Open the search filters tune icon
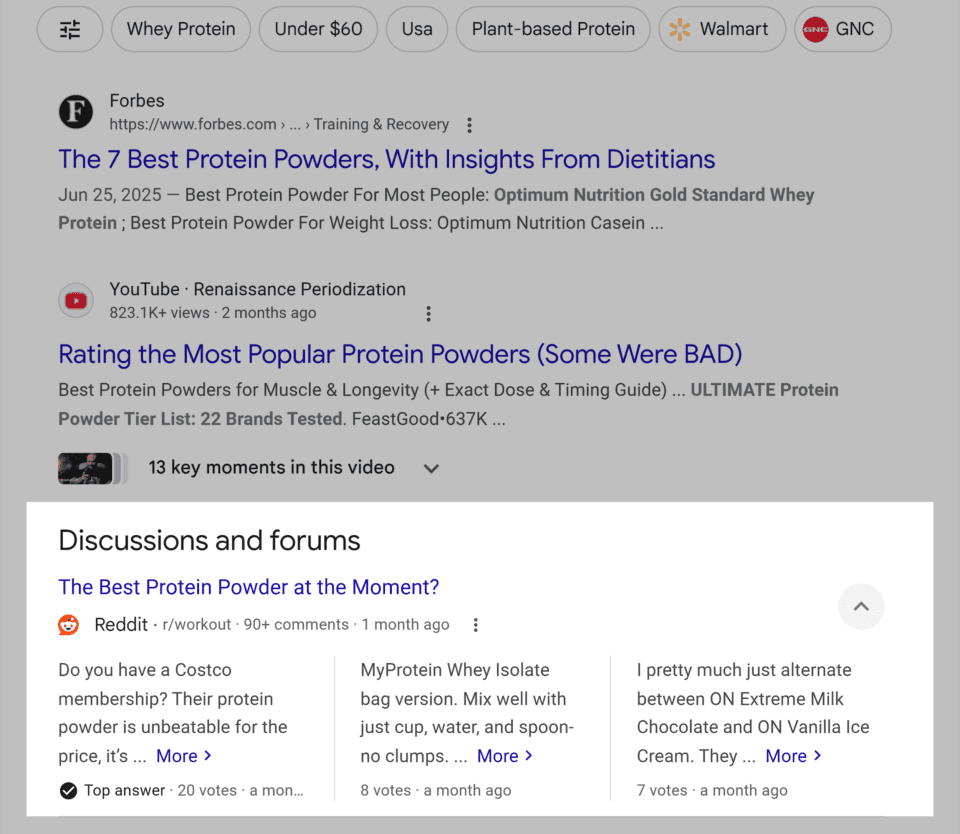This screenshot has height=834, width=960. click(70, 30)
